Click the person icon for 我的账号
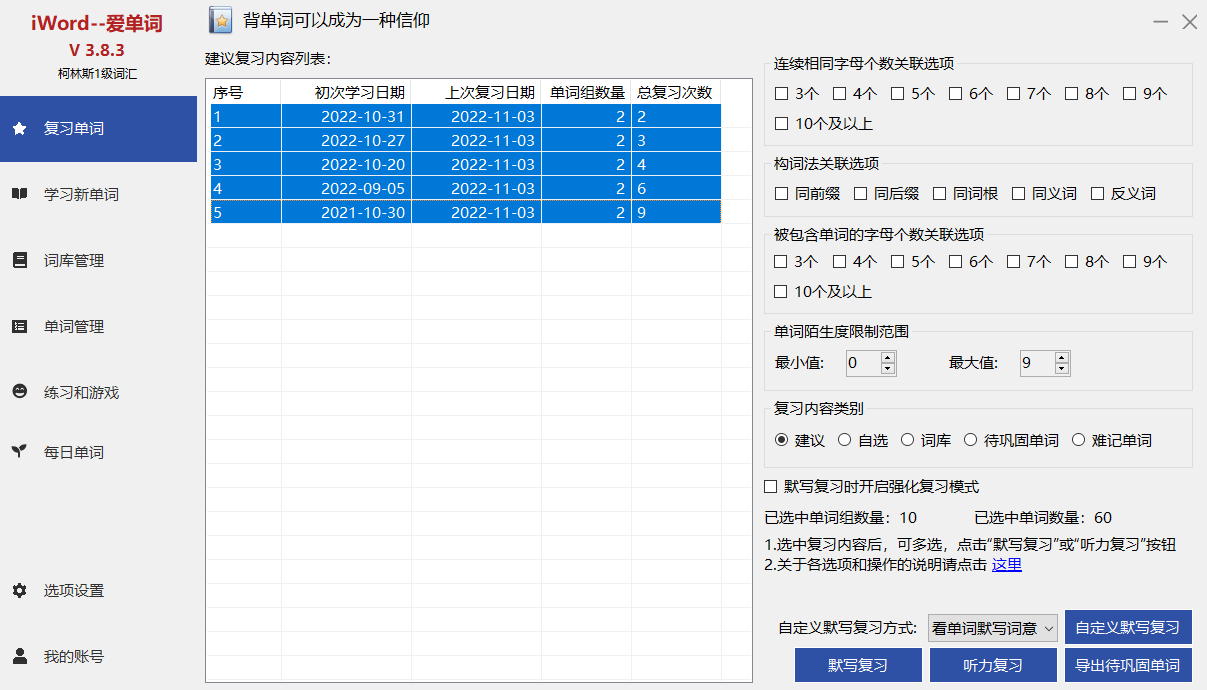This screenshot has height=690, width=1207. click(x=19, y=656)
